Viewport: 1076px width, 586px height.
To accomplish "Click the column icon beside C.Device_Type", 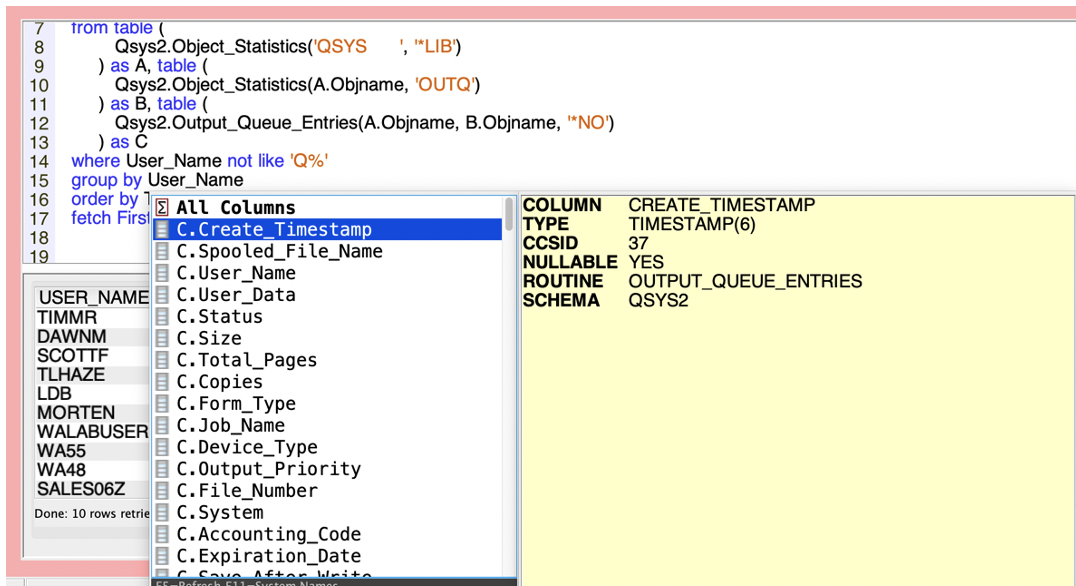I will 161,446.
